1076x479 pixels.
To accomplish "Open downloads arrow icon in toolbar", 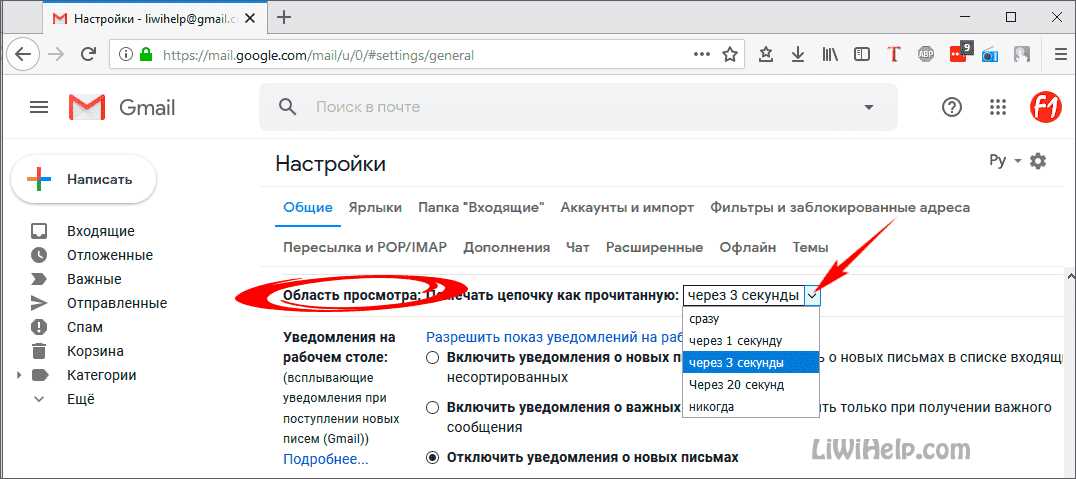I will pyautogui.click(x=797, y=55).
